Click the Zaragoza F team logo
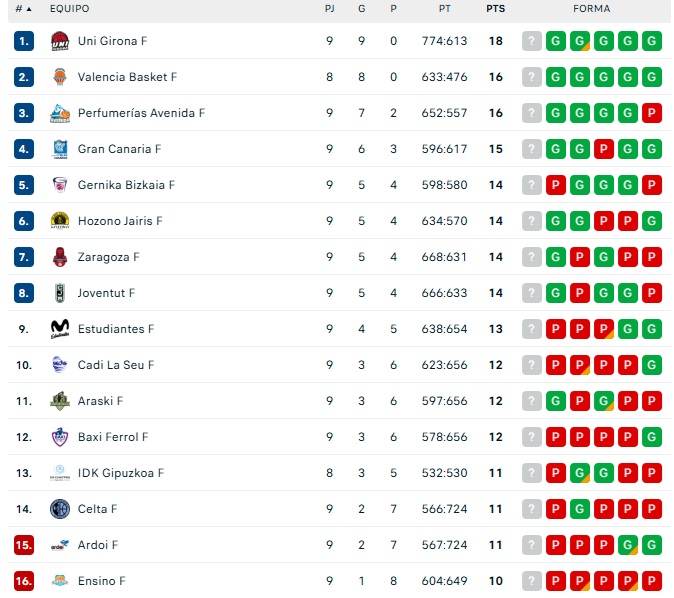The width and height of the screenshot is (674, 598). click(59, 257)
